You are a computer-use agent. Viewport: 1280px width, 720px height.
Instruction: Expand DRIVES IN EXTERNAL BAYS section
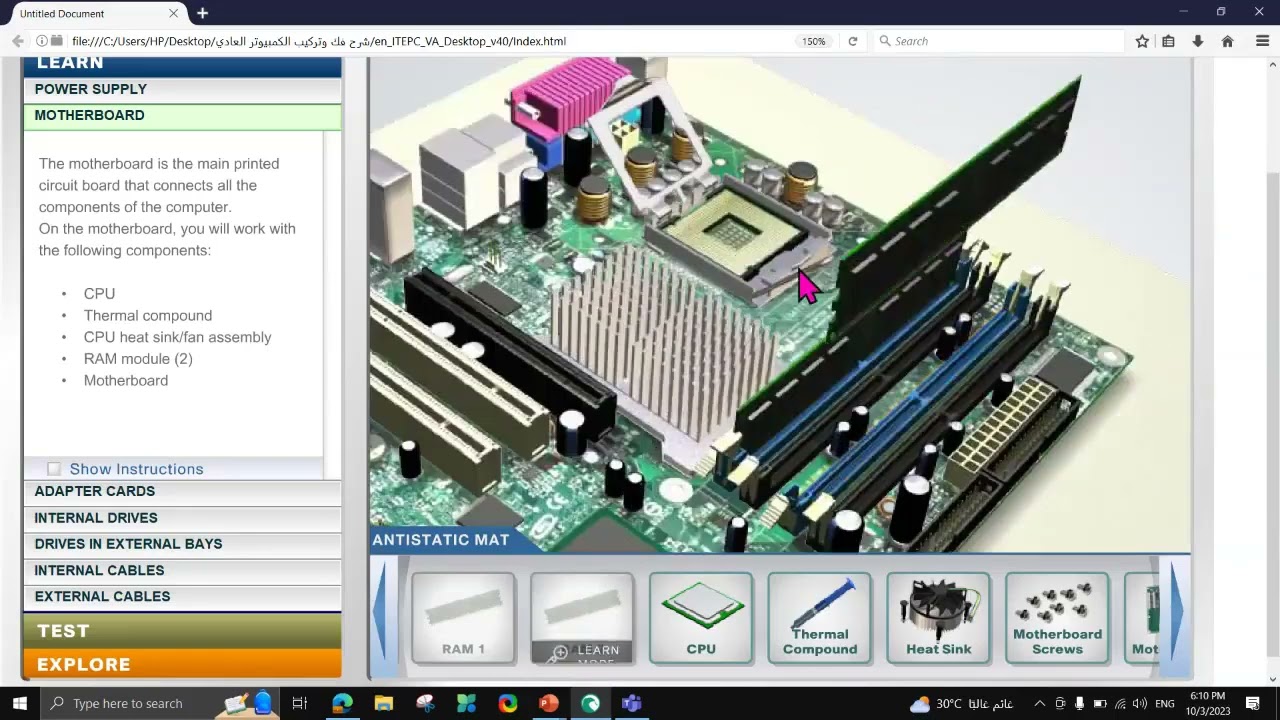tap(182, 544)
